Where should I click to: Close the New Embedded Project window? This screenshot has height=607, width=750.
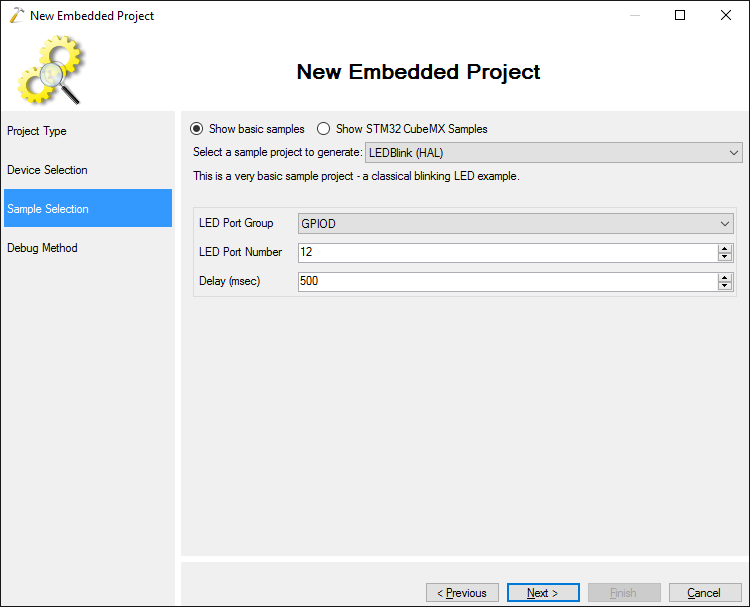point(726,15)
